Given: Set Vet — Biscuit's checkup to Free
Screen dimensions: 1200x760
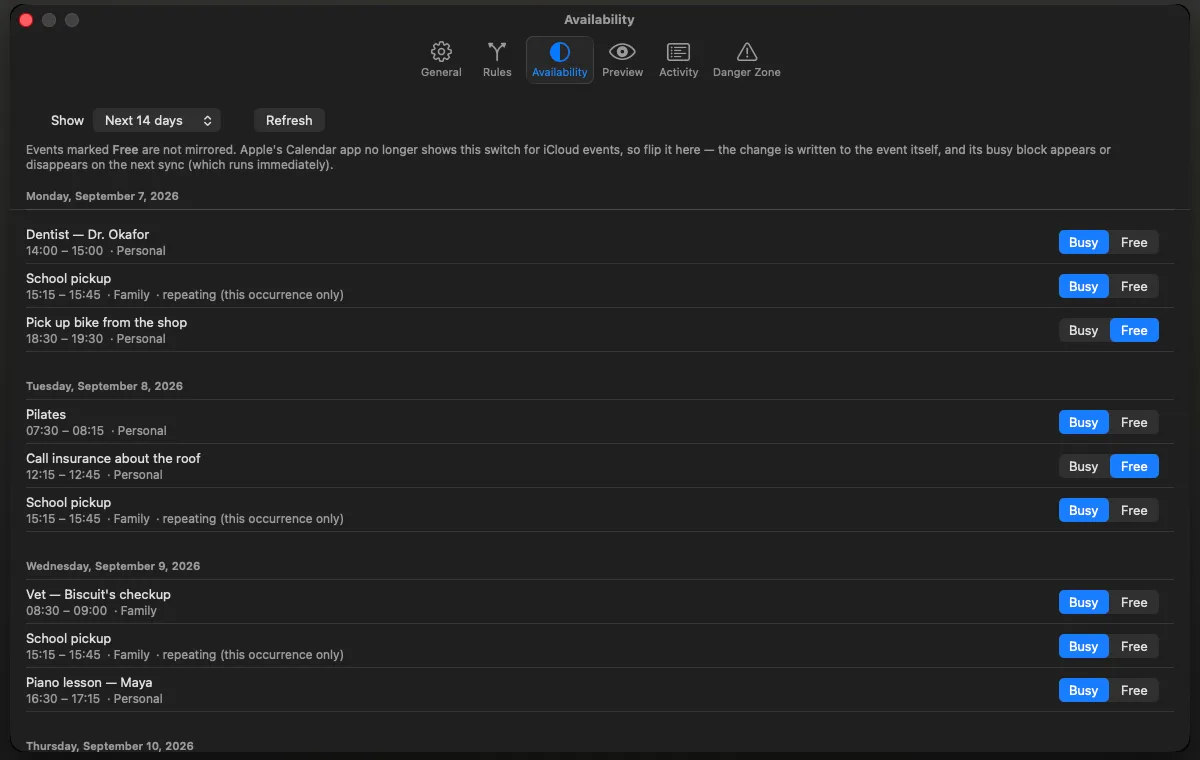Looking at the screenshot, I should [x=1134, y=602].
